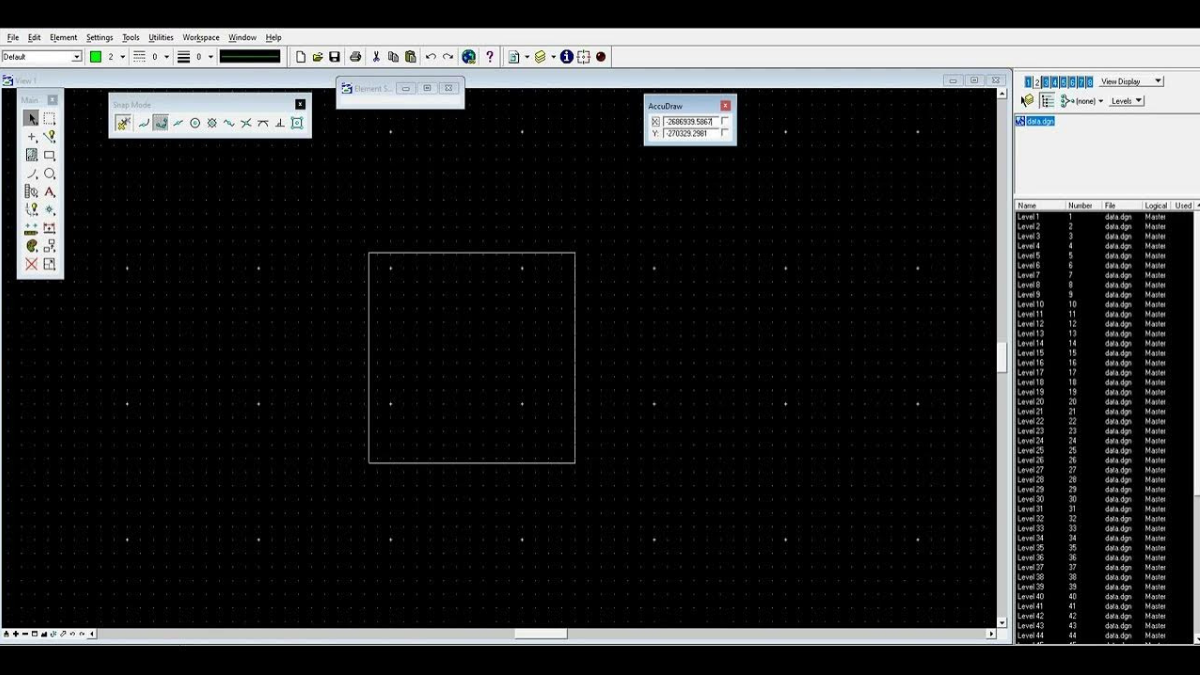Click the Save floppy disk icon

click(335, 57)
